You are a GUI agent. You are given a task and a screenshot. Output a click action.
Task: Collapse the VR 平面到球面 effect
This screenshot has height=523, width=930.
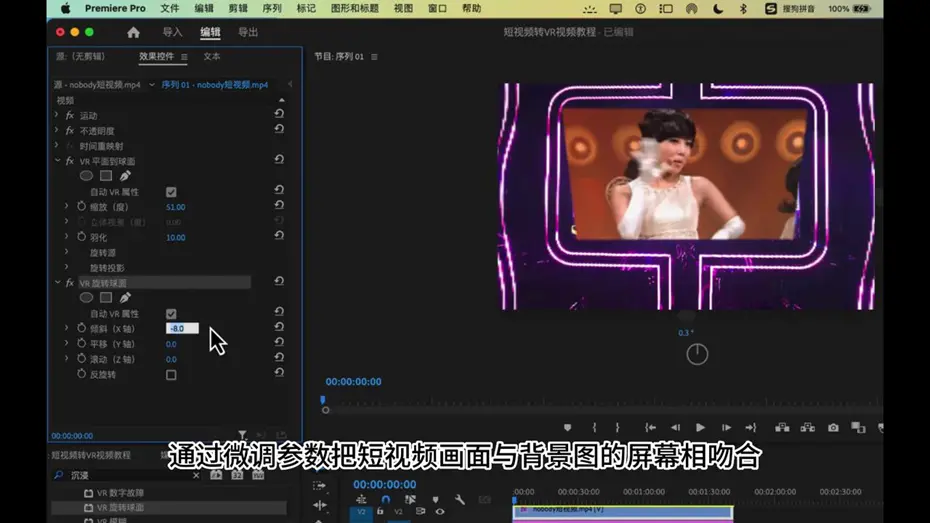[x=58, y=161]
